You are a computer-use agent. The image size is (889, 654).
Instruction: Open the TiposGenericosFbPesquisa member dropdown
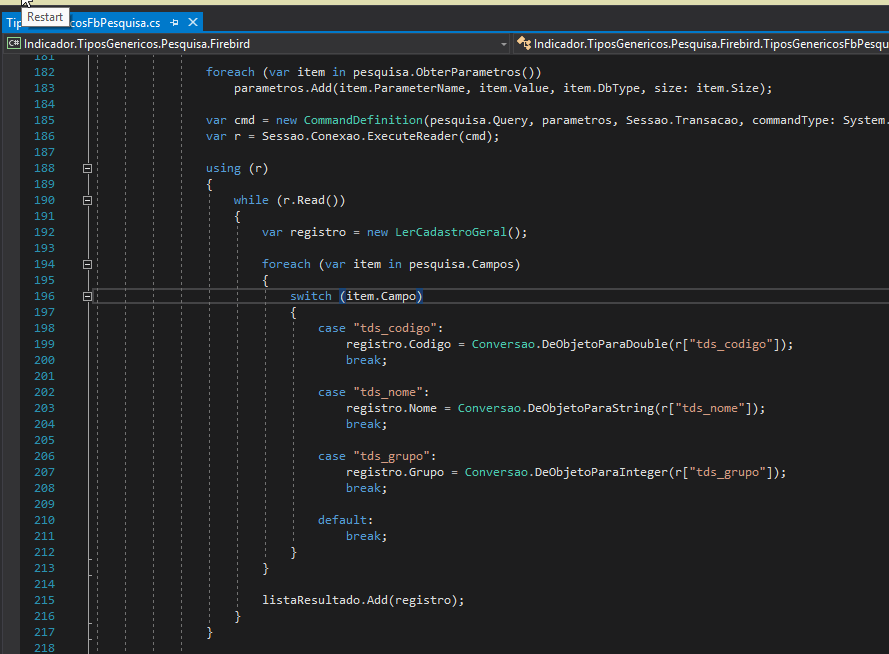coord(880,43)
